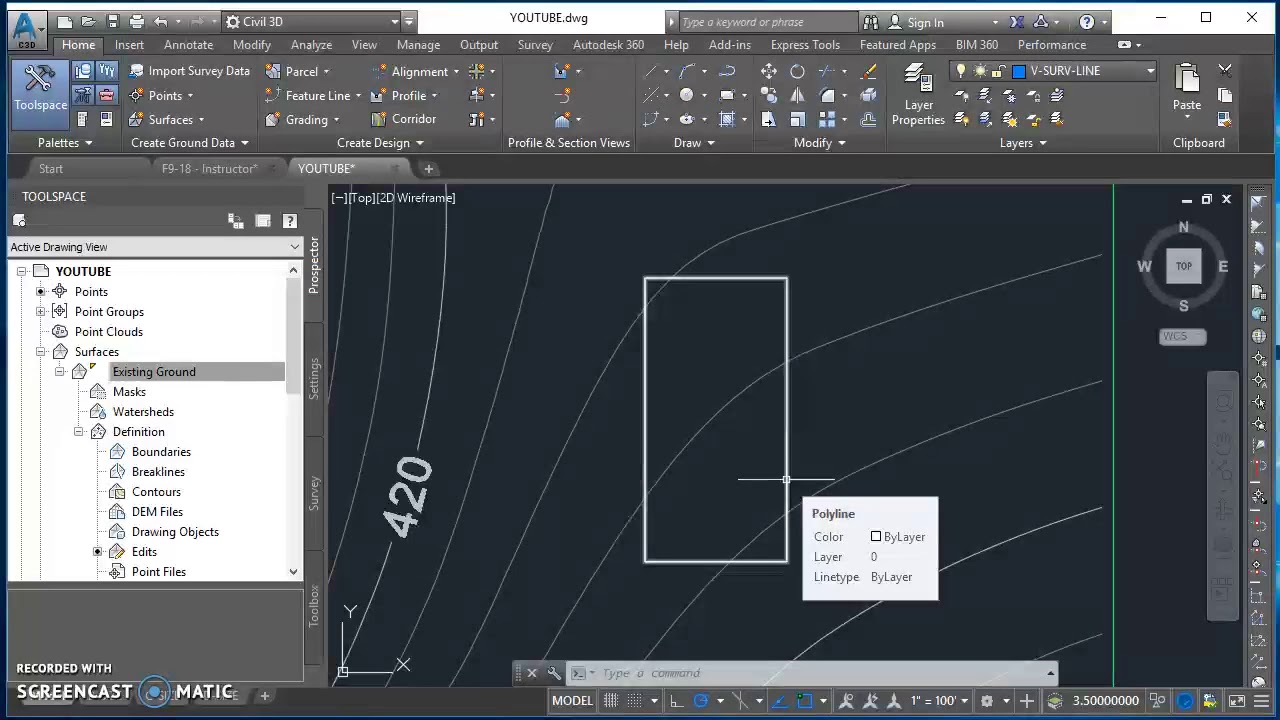The width and height of the screenshot is (1280, 720).
Task: Collapse the Definition tree node
Action: click(x=79, y=432)
